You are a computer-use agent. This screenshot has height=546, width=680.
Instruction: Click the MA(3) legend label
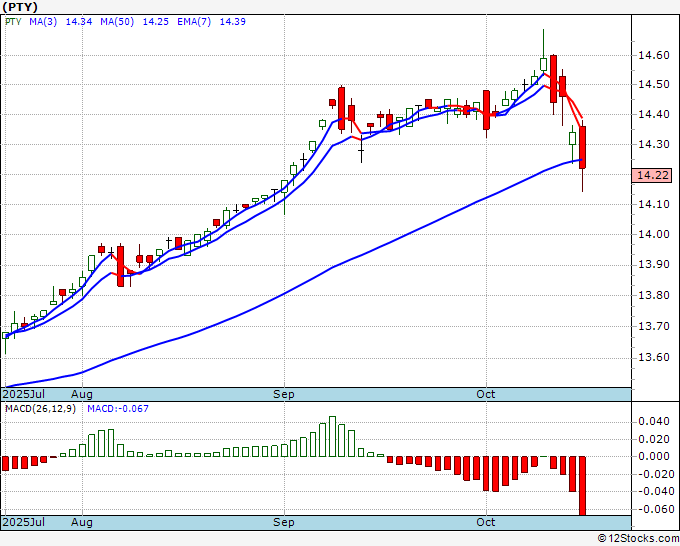pos(43,22)
